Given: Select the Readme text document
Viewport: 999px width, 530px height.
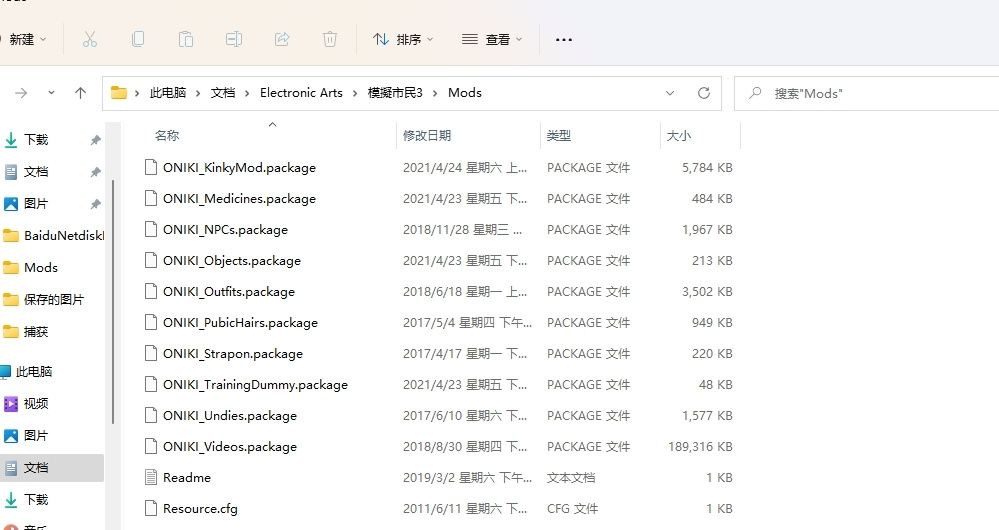Looking at the screenshot, I should point(187,478).
